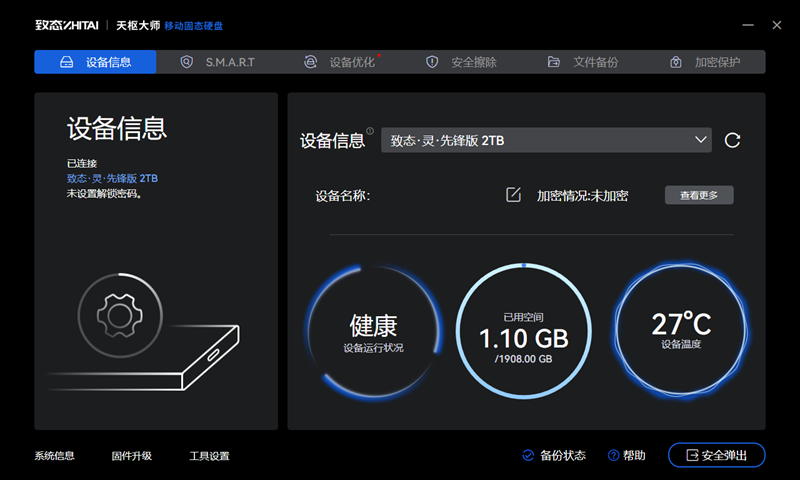The height and width of the screenshot is (480, 800).
Task: Click the backup status checkmark icon
Action: click(x=528, y=456)
